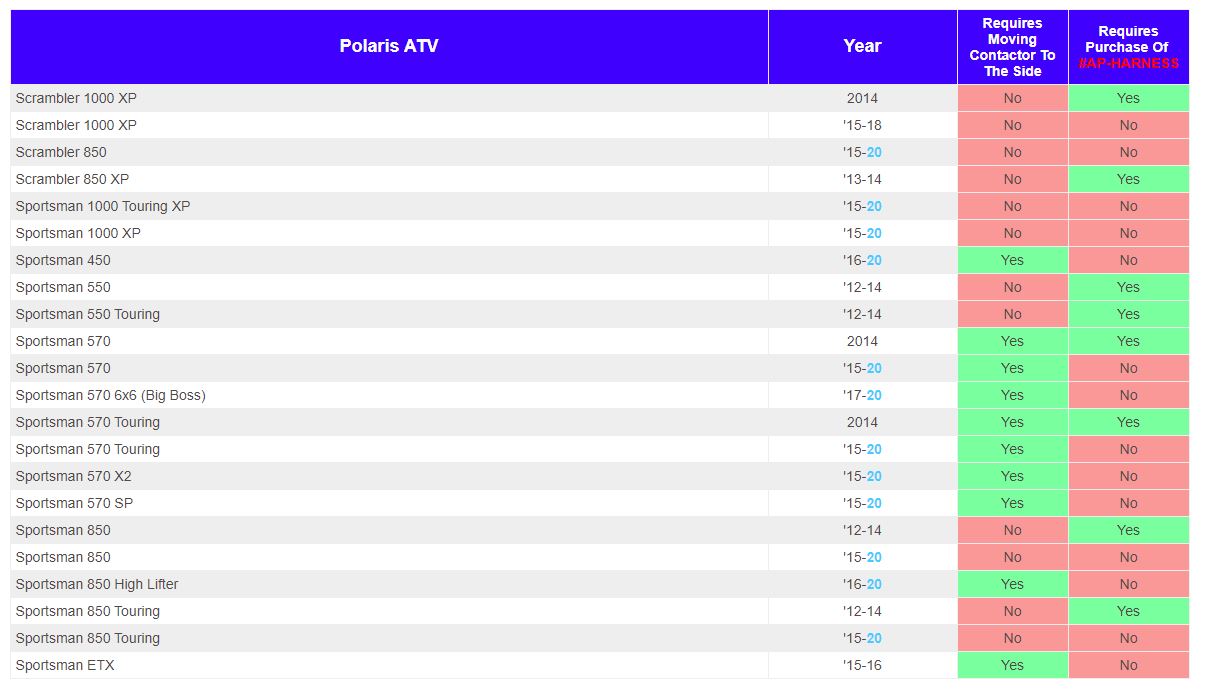
Task: Click 'Sportsman 450' model name
Action: click(x=63, y=260)
